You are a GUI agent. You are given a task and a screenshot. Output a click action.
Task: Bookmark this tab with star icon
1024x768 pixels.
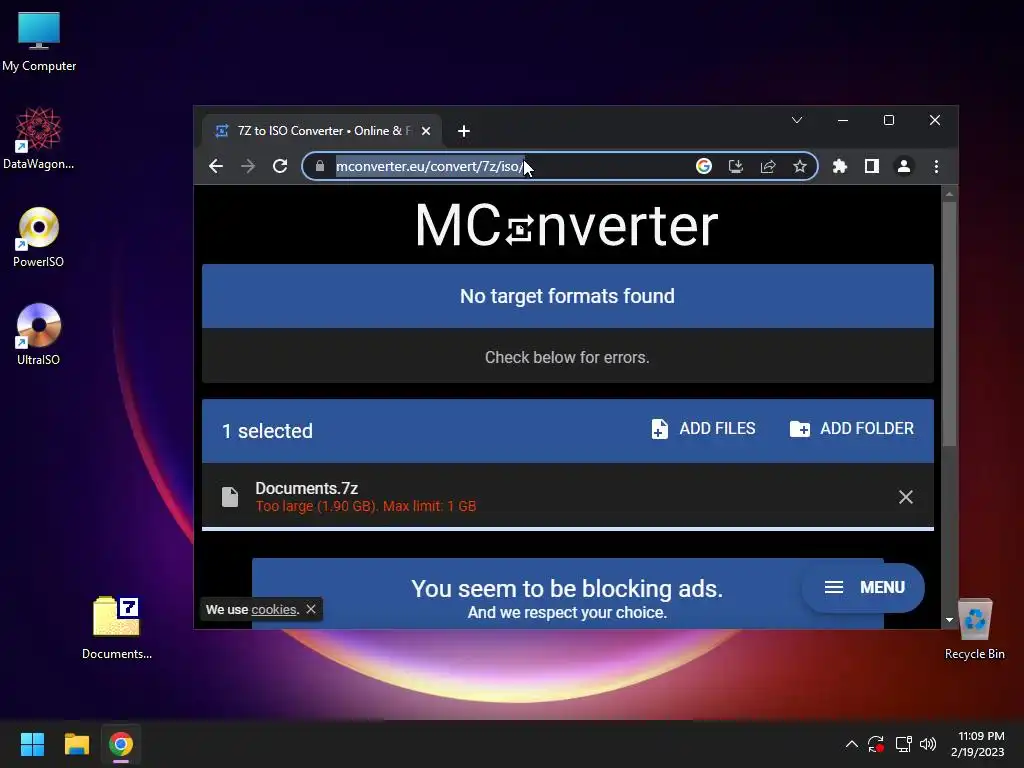800,166
